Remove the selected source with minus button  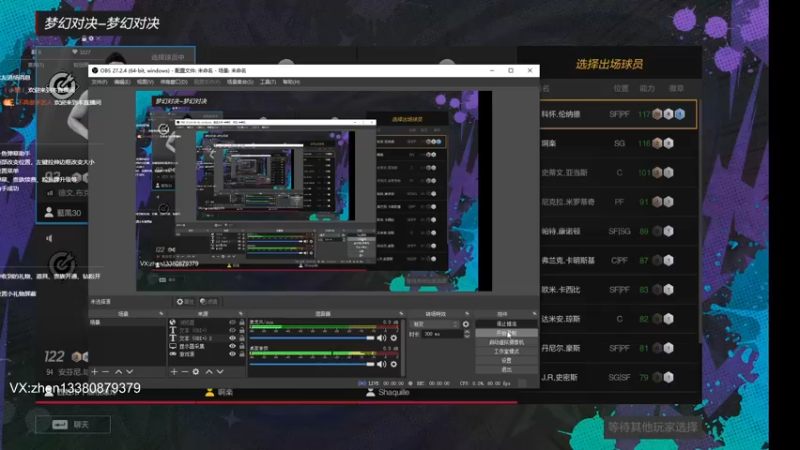(x=185, y=372)
